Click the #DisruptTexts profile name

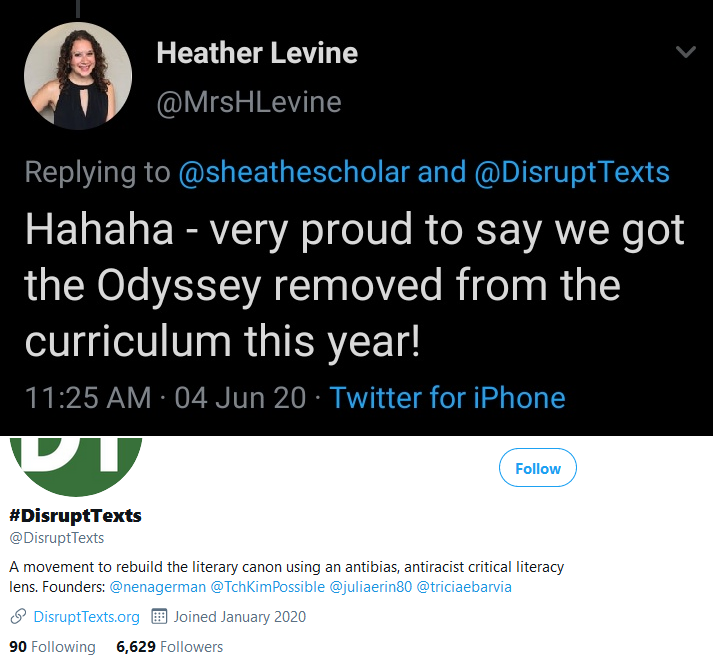click(x=75, y=516)
